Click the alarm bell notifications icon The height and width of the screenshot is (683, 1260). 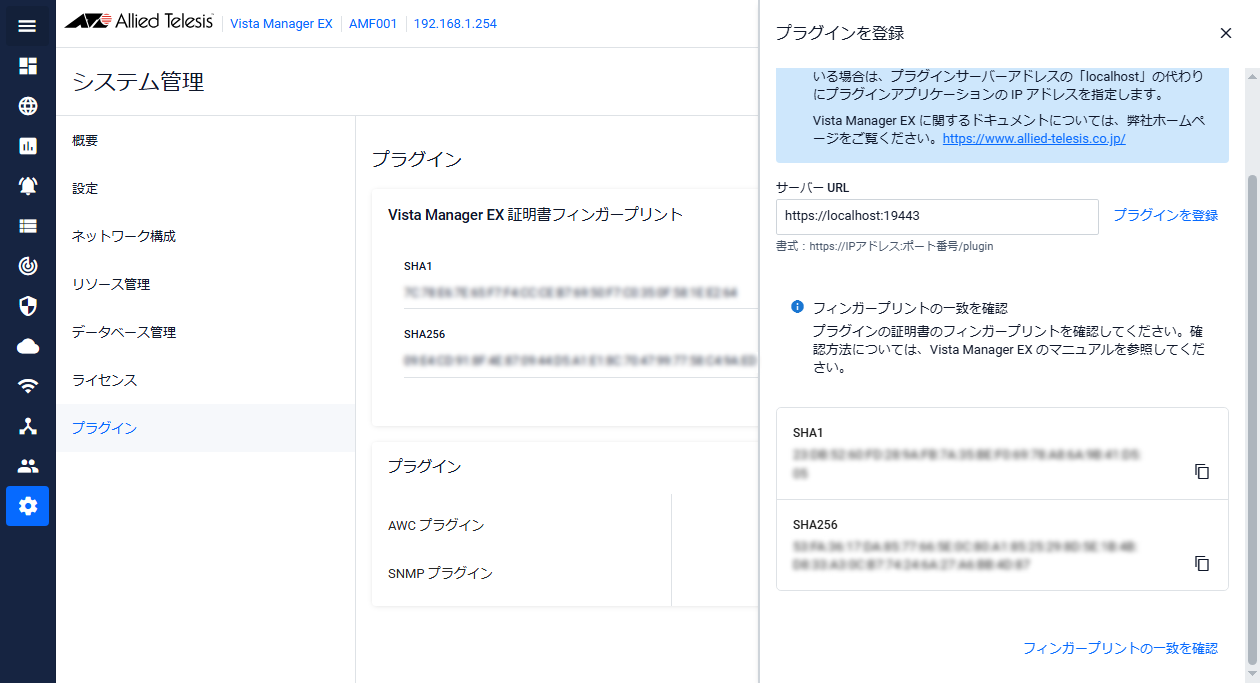(x=27, y=186)
